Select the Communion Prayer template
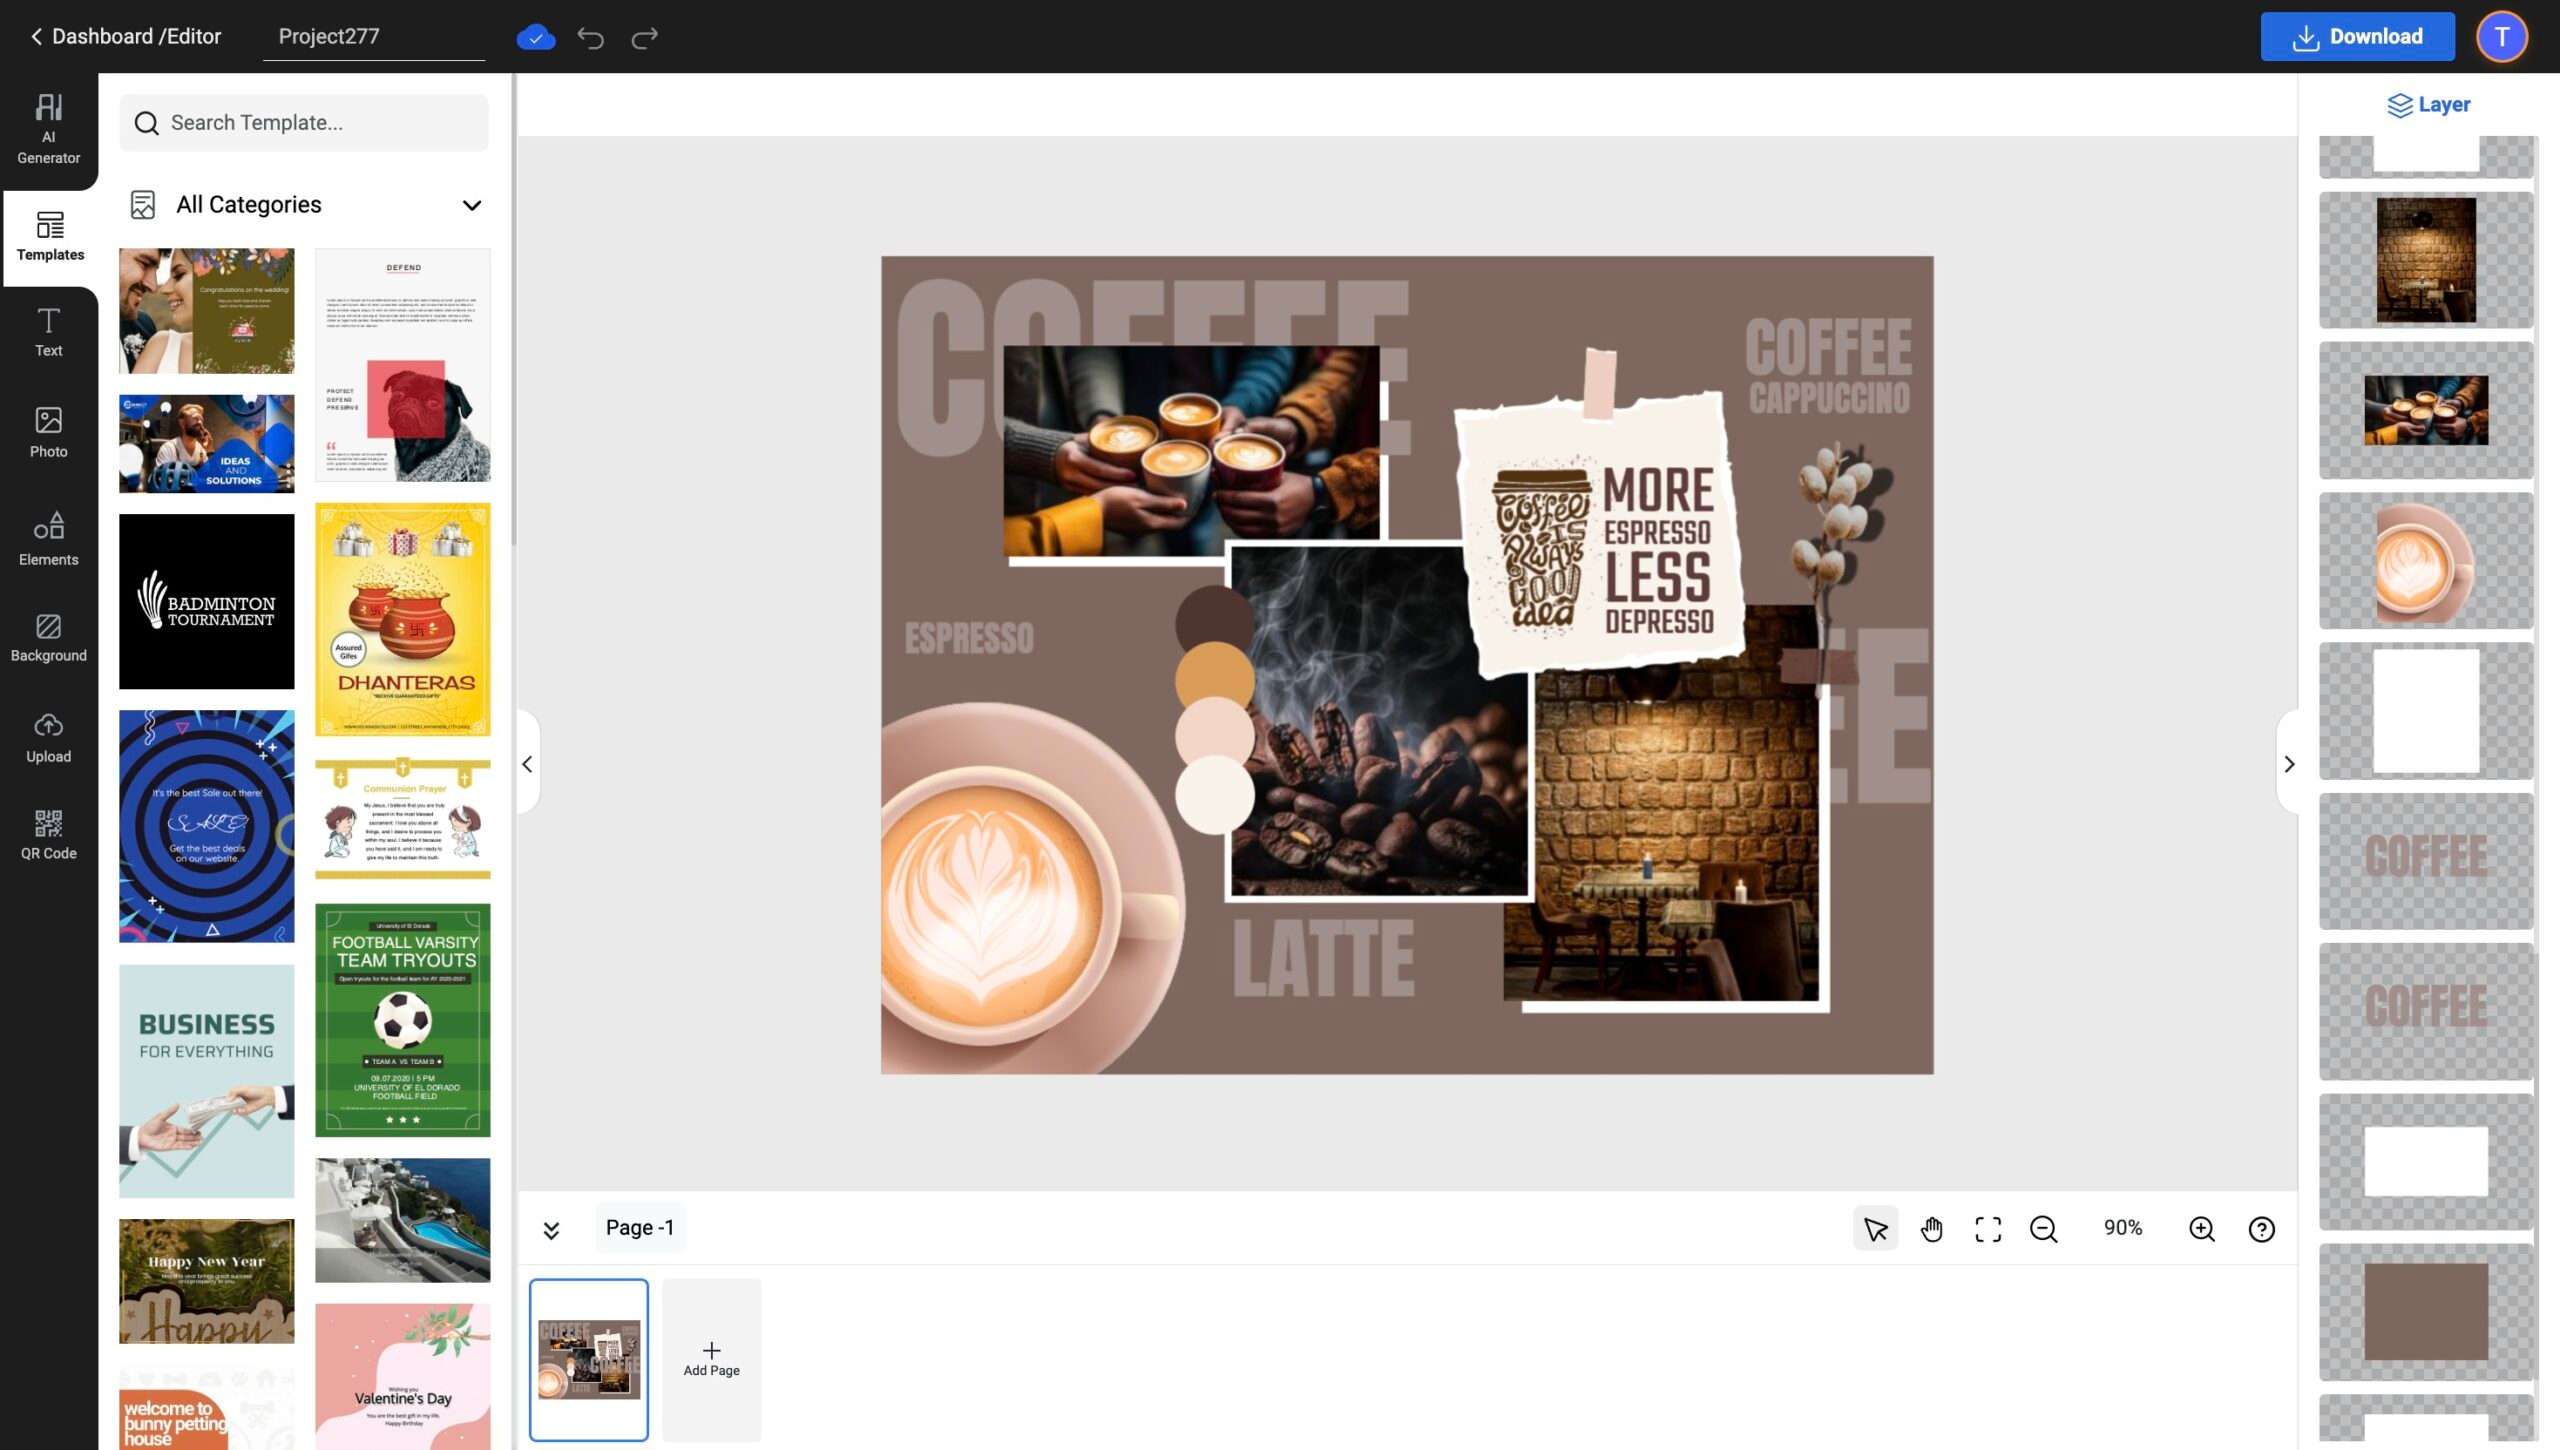Screen dimensions: 2560x1450 tap(403, 819)
